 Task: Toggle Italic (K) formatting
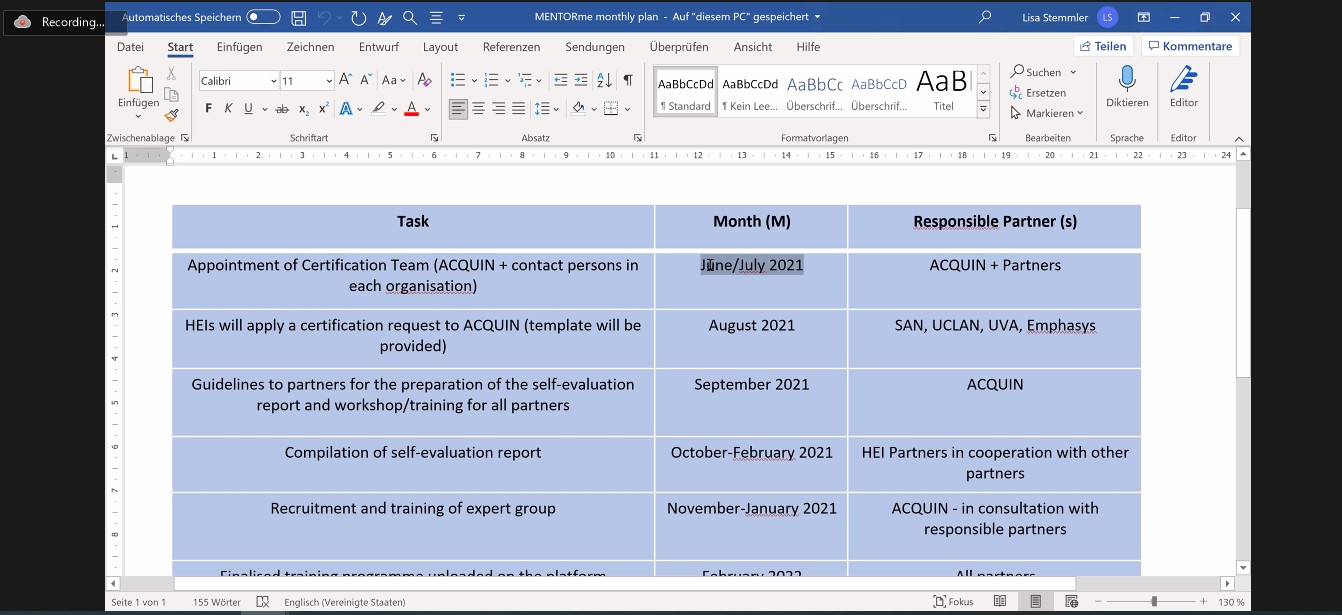tap(228, 109)
